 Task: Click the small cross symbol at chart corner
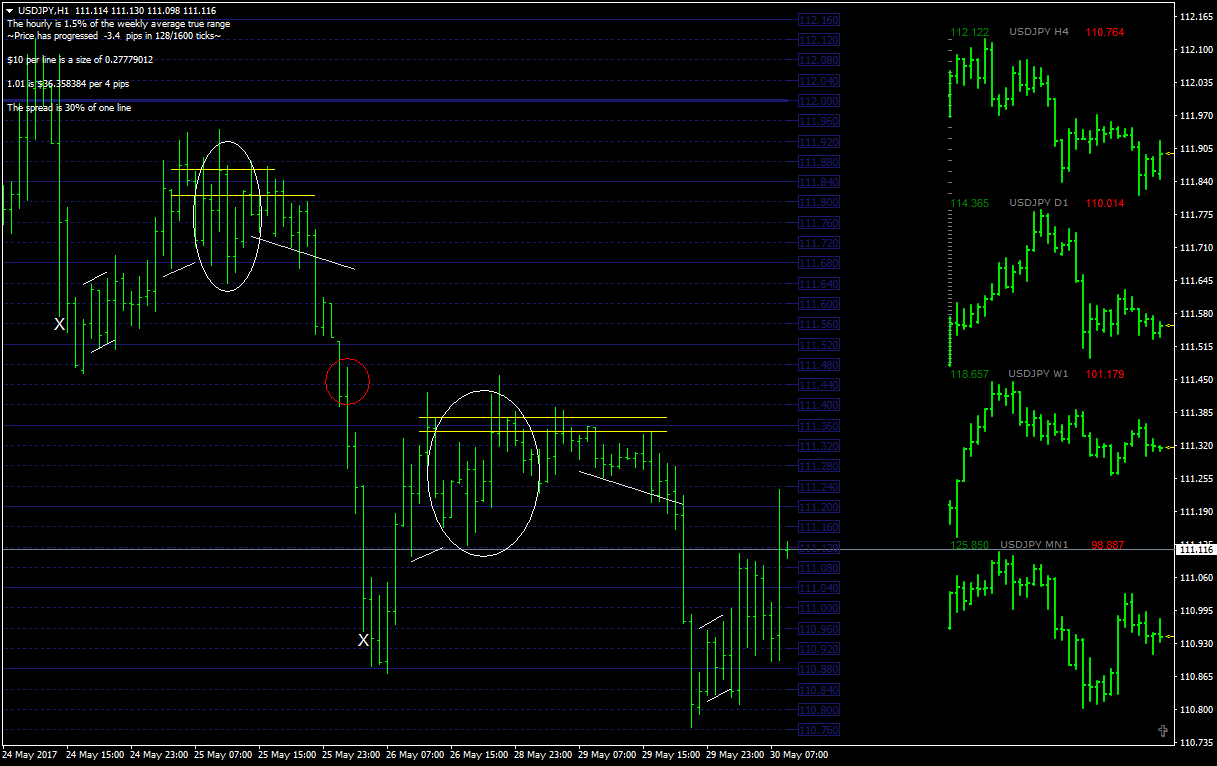click(x=1163, y=732)
